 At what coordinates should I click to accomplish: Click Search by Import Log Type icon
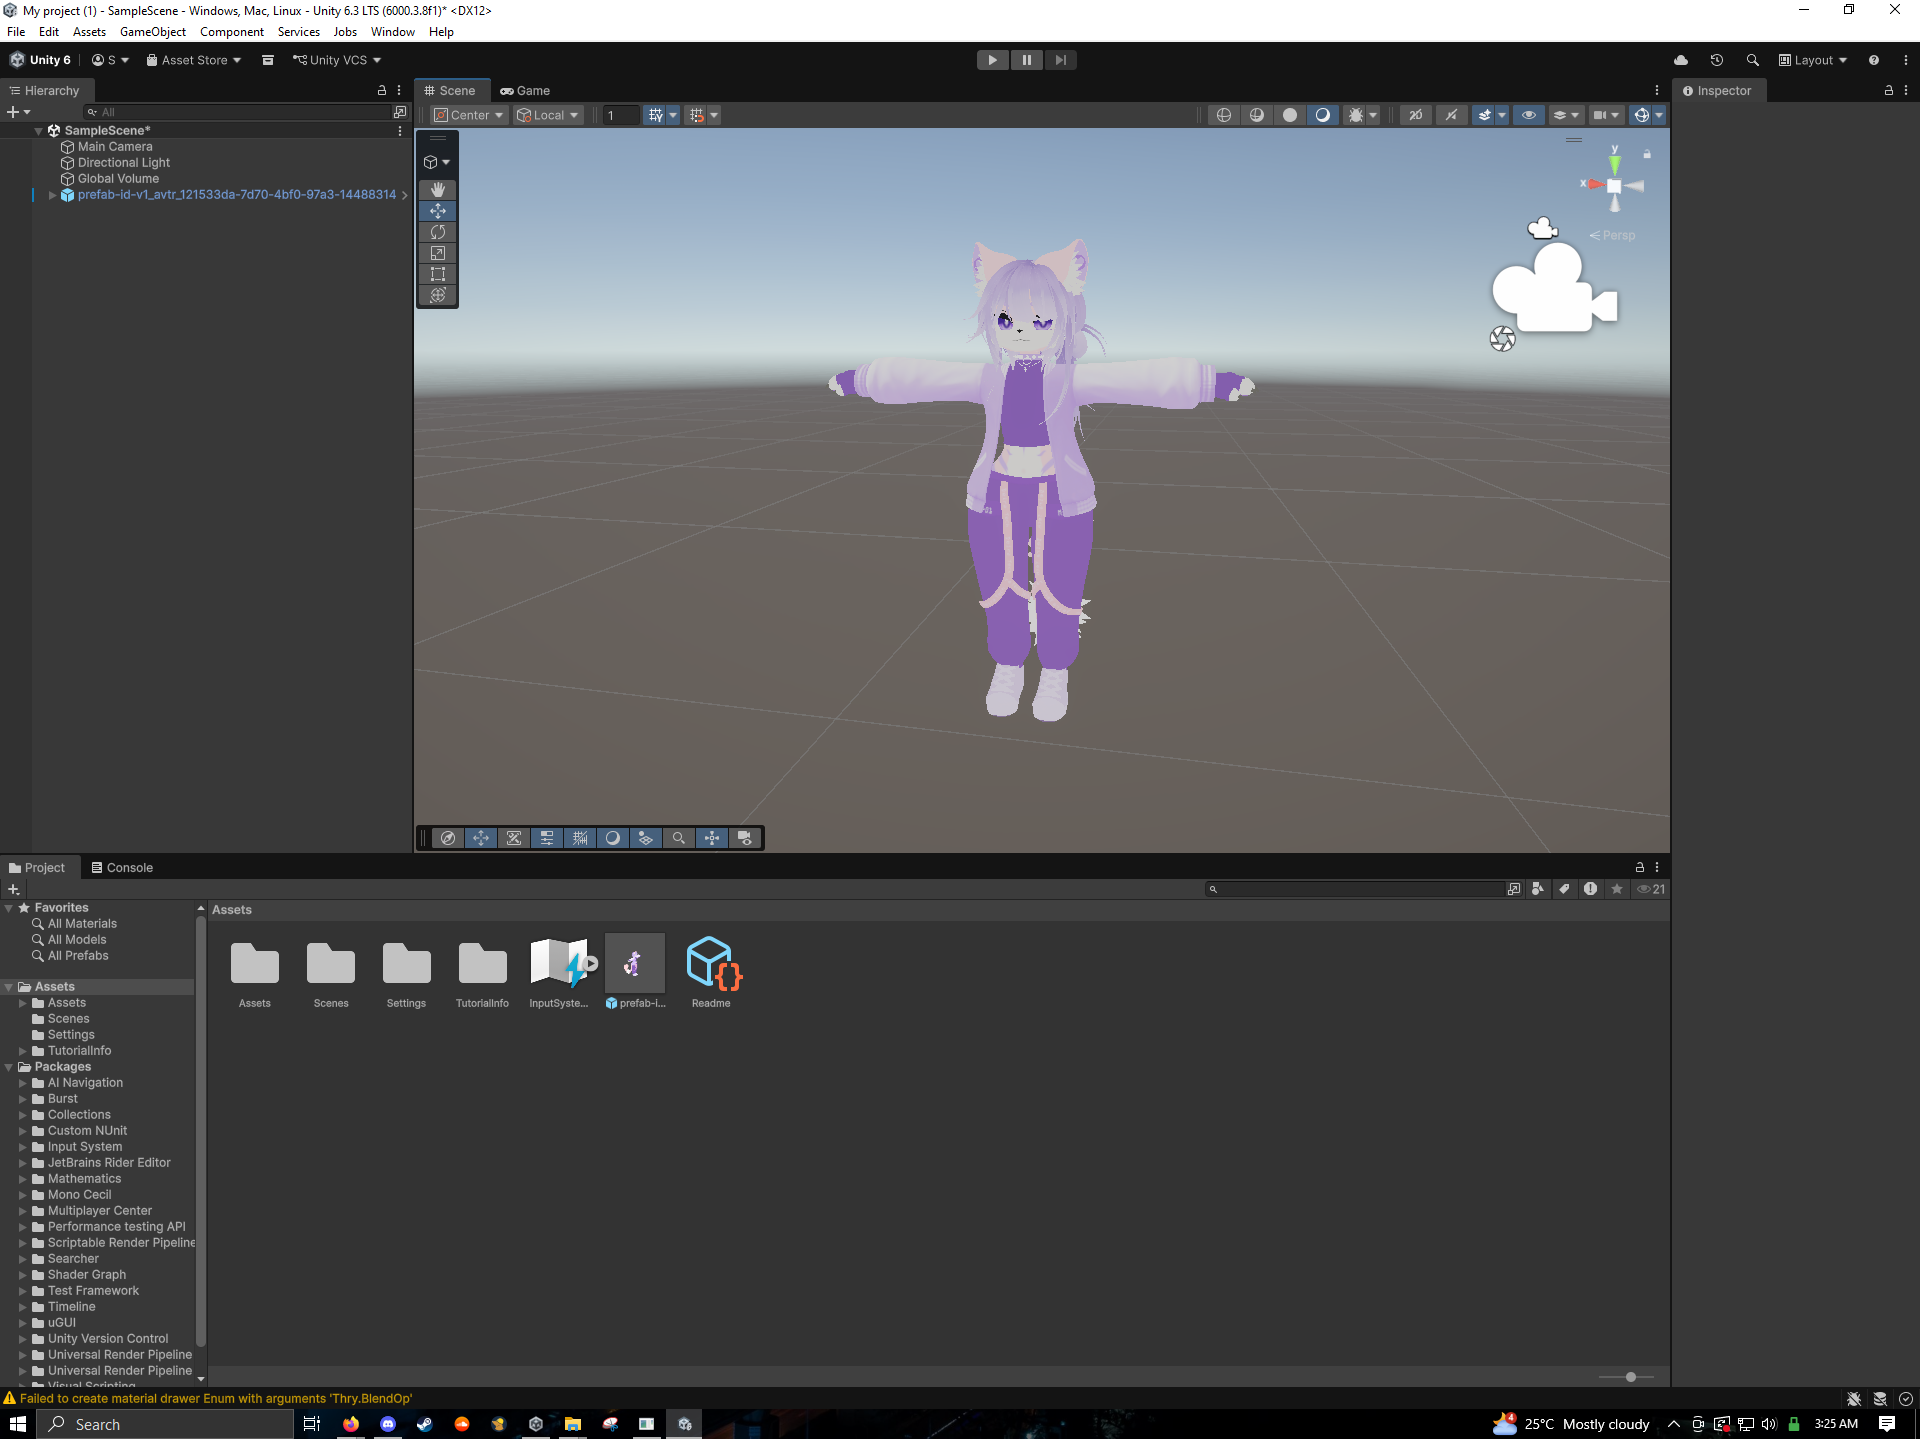coord(1590,889)
